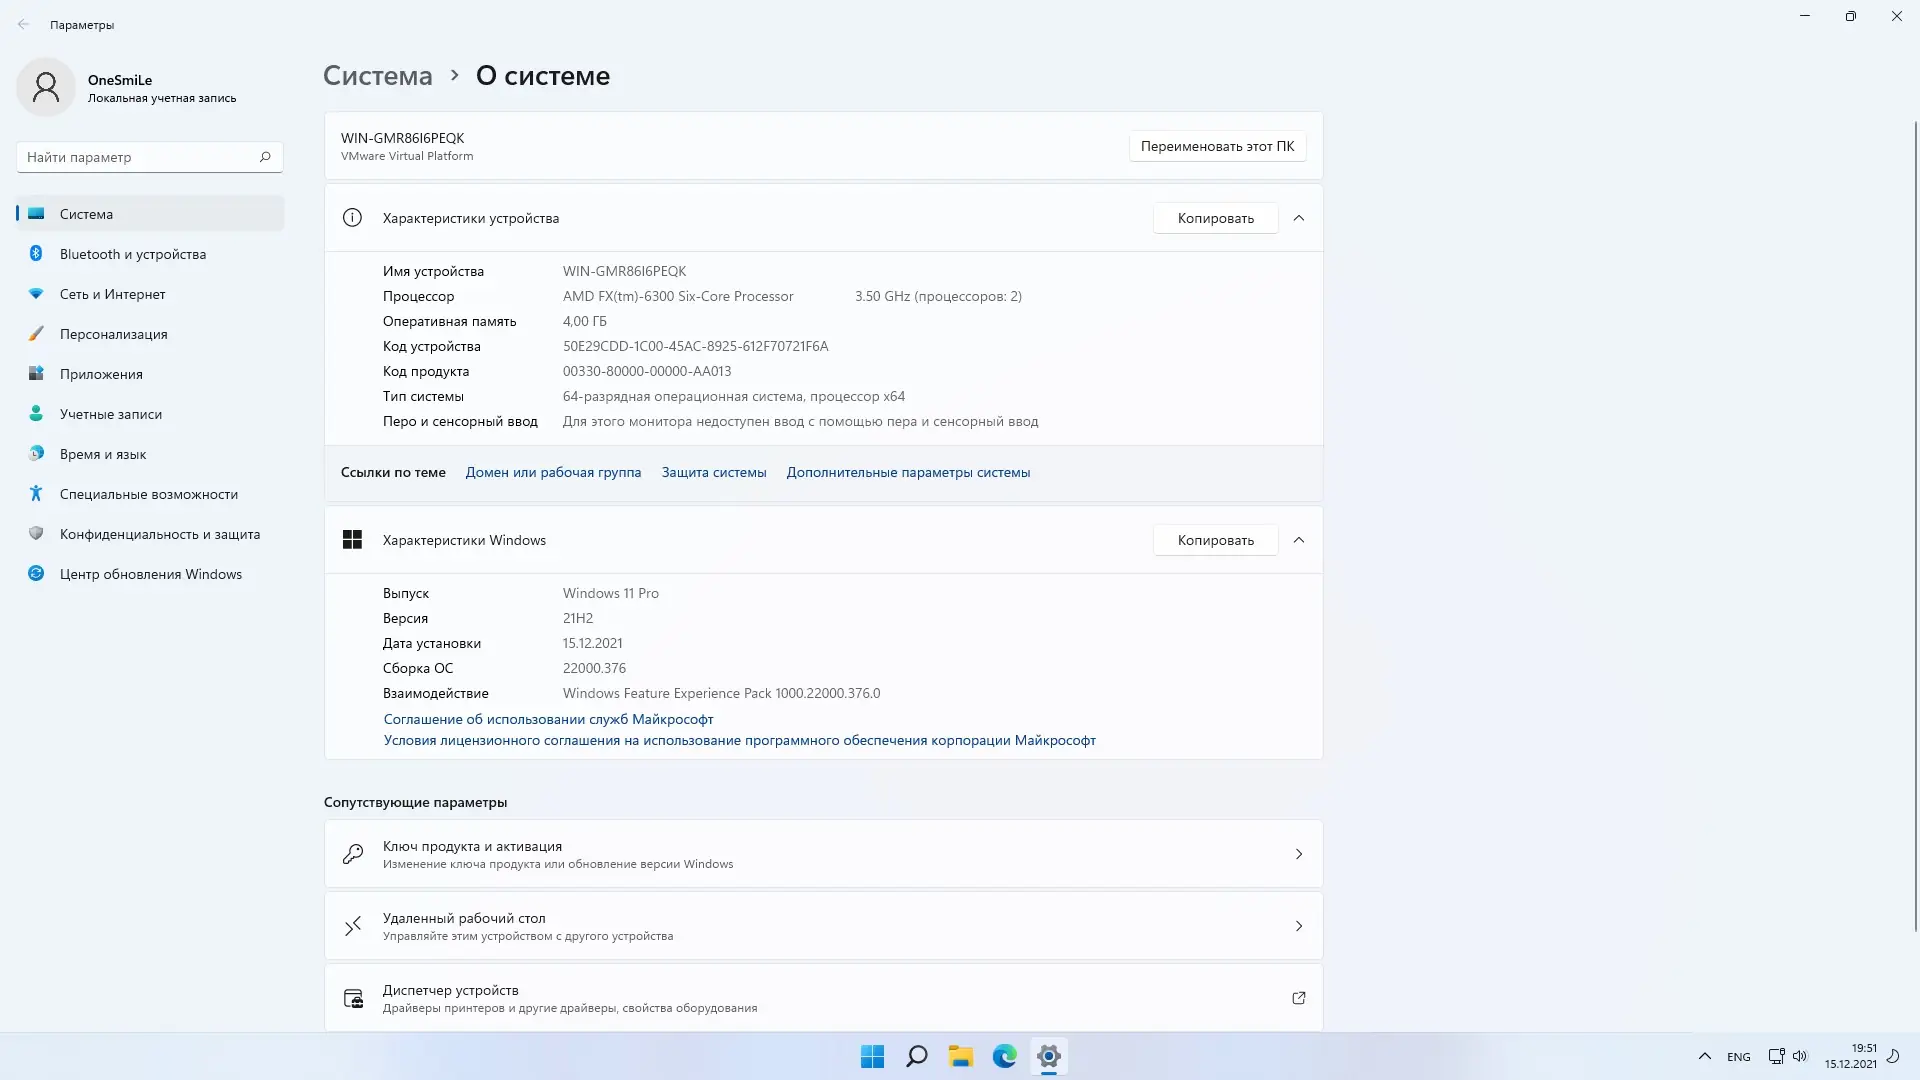1920x1080 pixels.
Task: Open Microsoft Edge from the taskbar
Action: tap(1004, 1056)
